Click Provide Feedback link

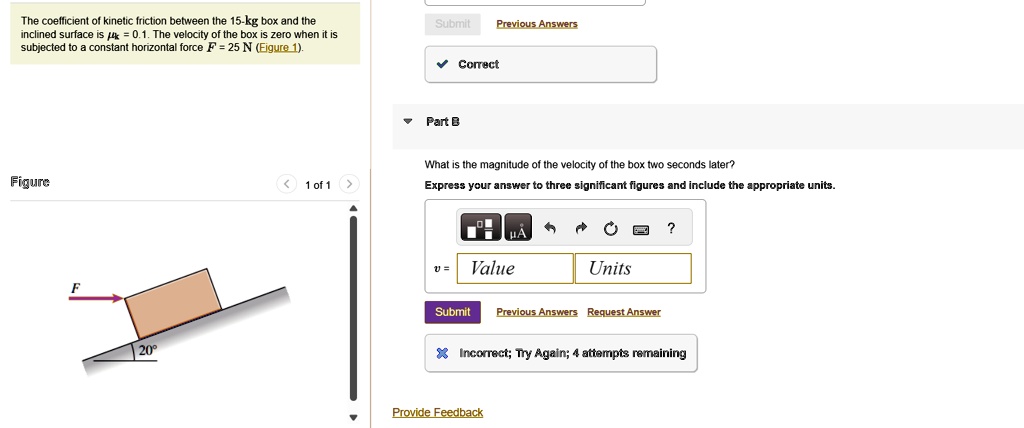438,412
